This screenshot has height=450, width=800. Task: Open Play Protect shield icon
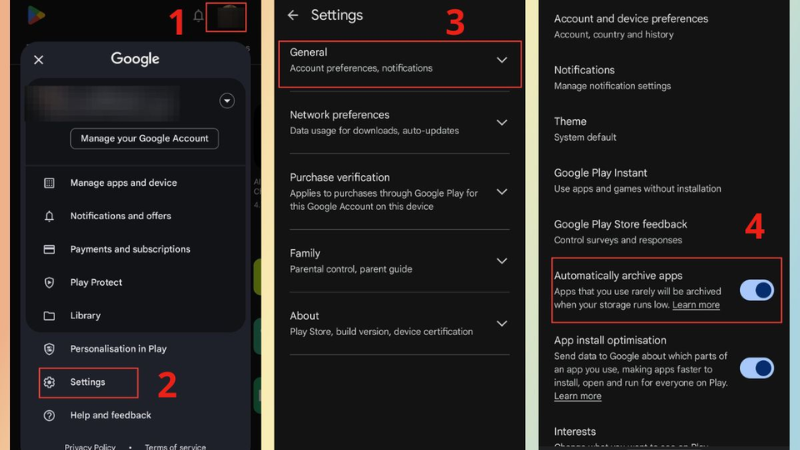(49, 283)
